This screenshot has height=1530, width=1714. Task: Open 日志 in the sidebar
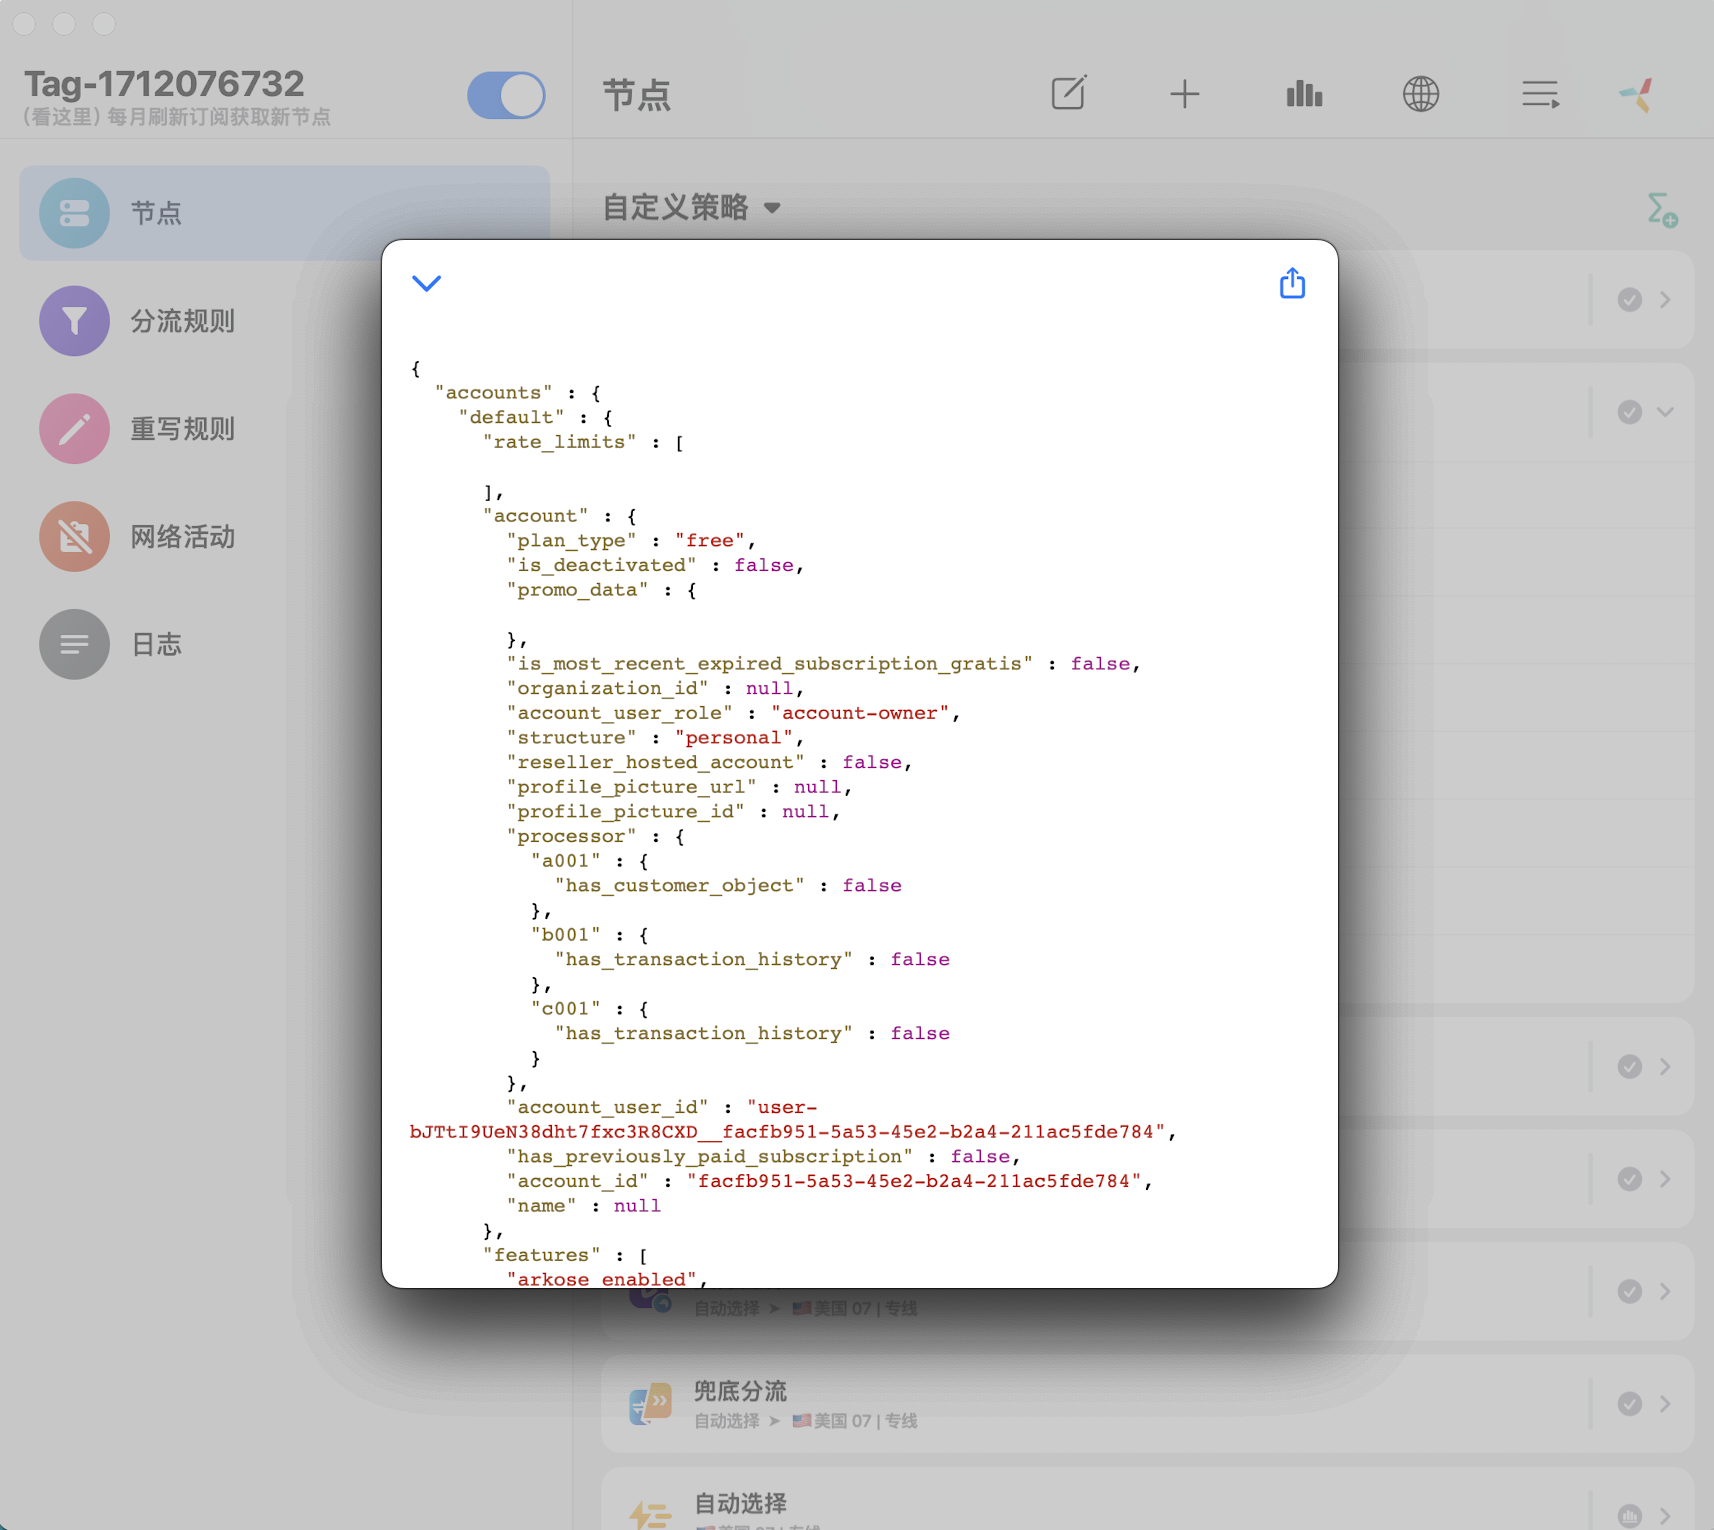click(157, 645)
